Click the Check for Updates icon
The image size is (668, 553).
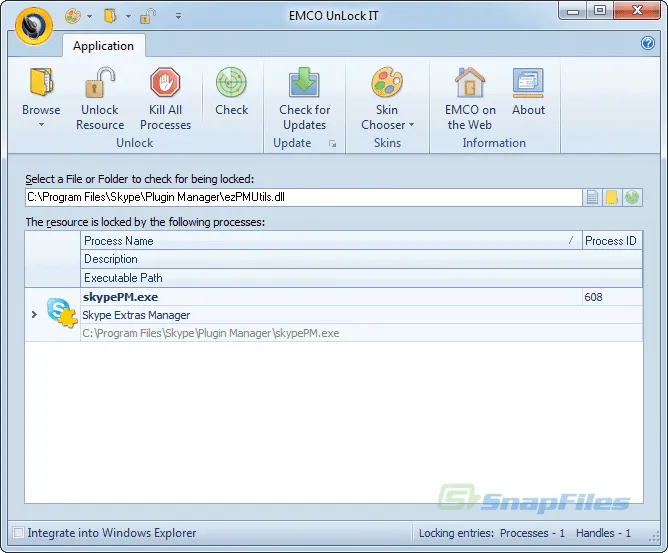304,85
